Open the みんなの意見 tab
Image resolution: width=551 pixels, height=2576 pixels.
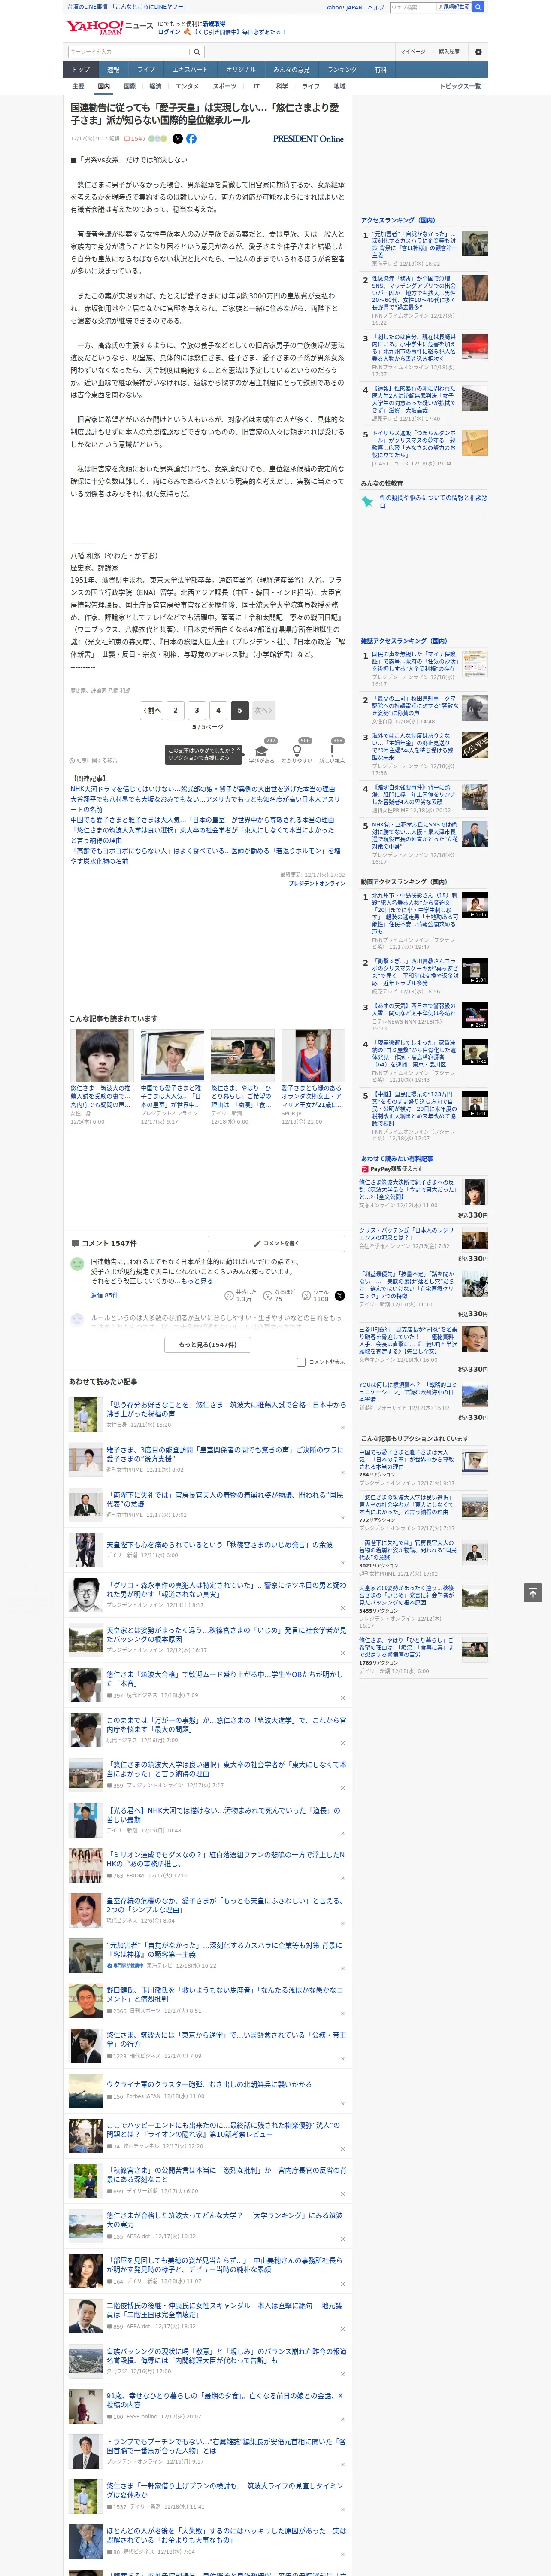(291, 69)
